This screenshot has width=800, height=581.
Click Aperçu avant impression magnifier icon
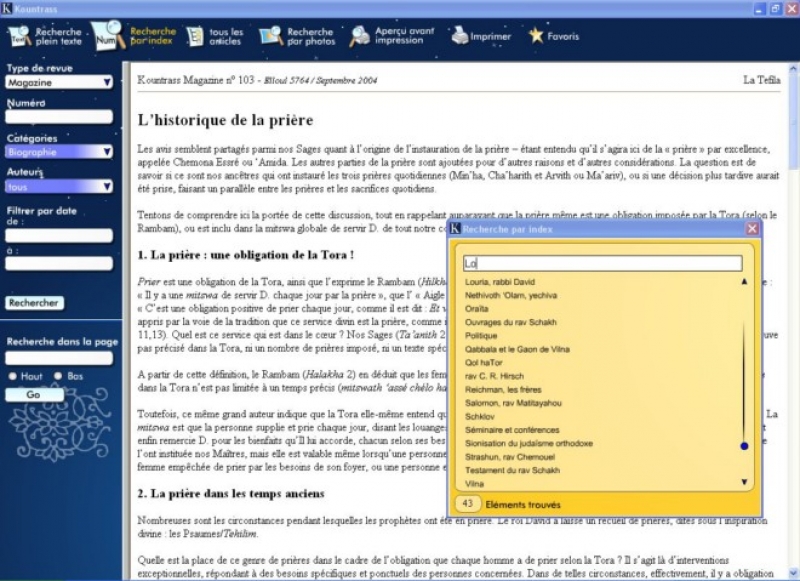tap(360, 36)
